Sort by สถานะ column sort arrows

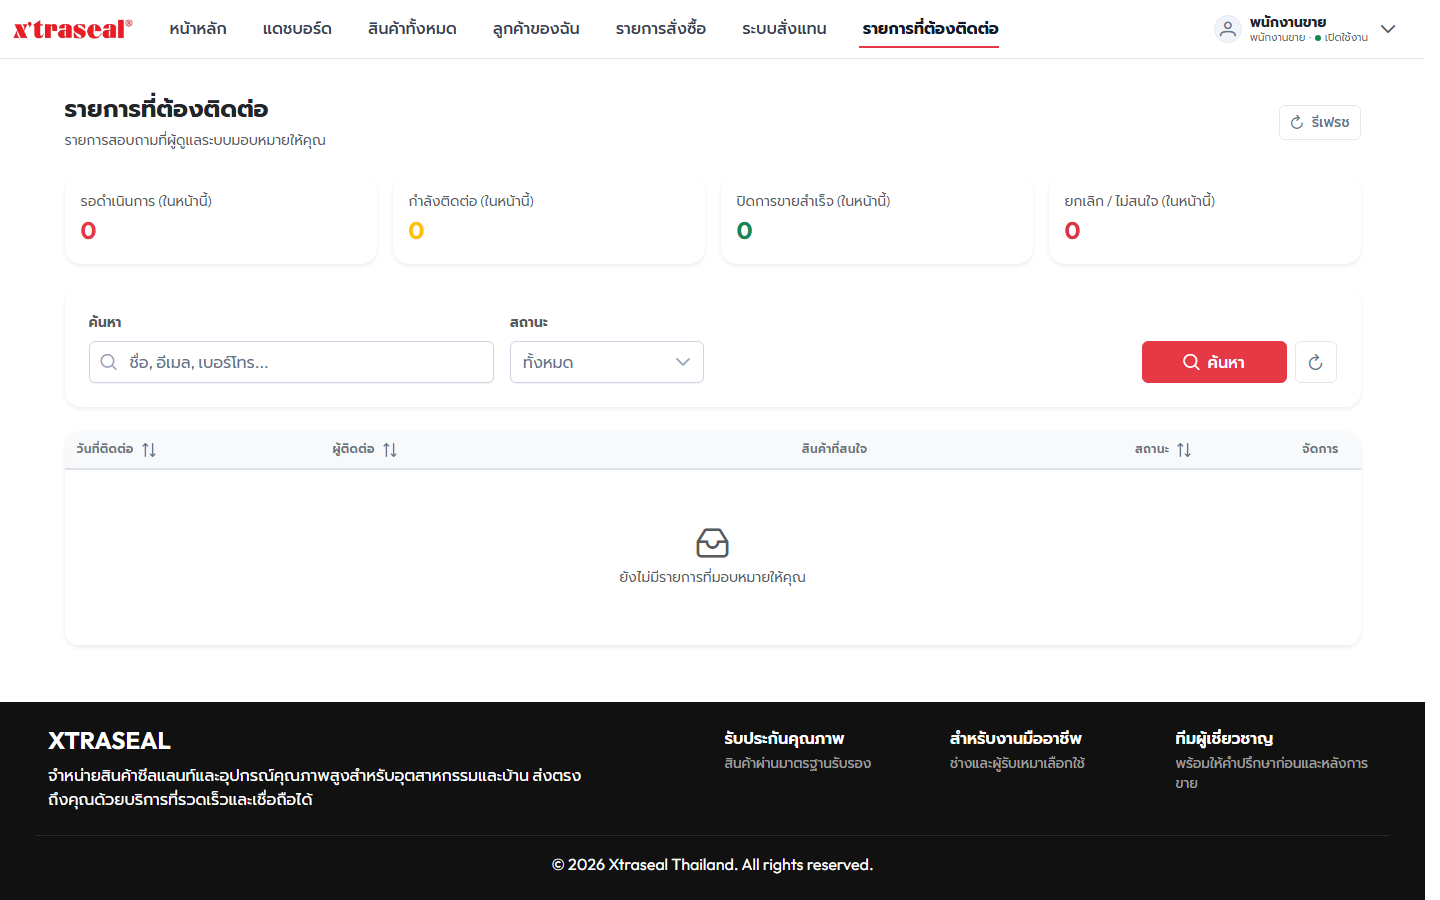tap(1184, 450)
